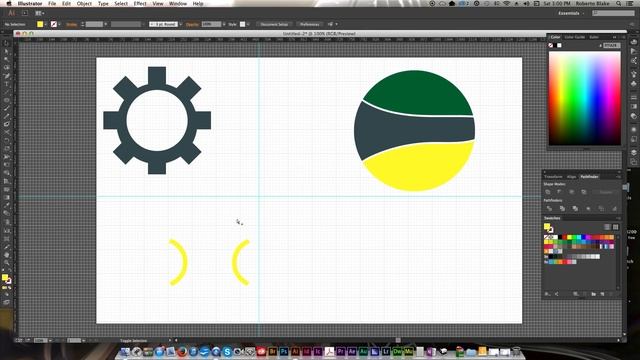
Task: Pick a color from Color panel spectrum
Action: pyautogui.click(x=584, y=98)
